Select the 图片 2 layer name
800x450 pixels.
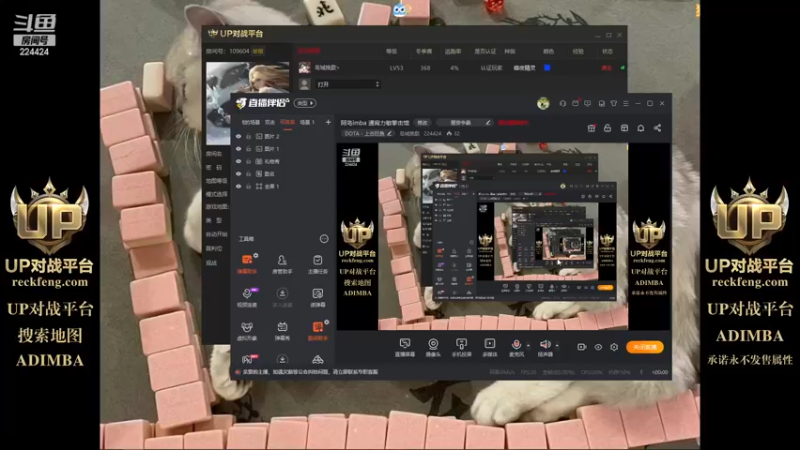[271, 136]
